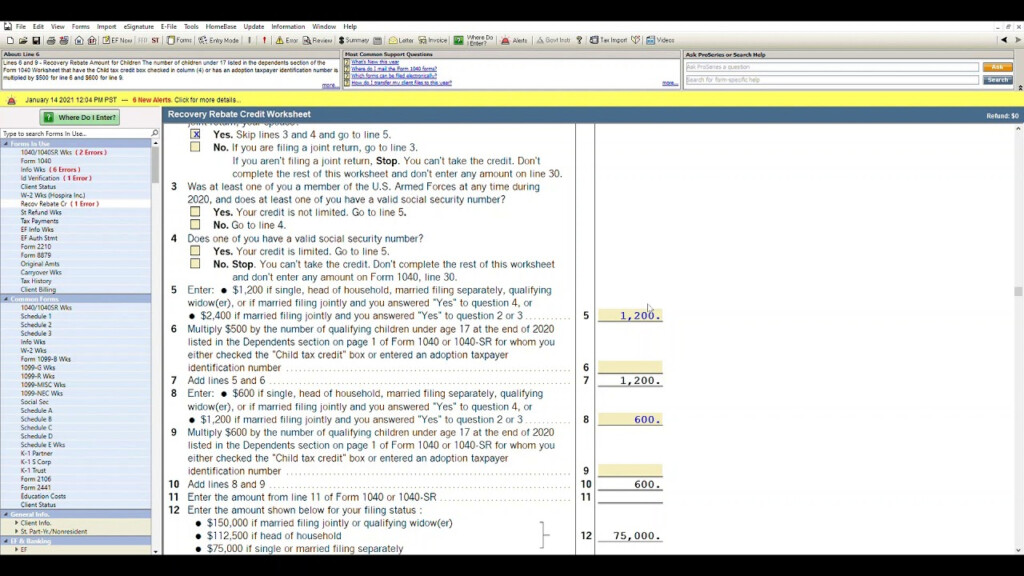This screenshot has height=576, width=1024.
Task: Click the Govt Instr toolbar button
Action: pyautogui.click(x=553, y=40)
